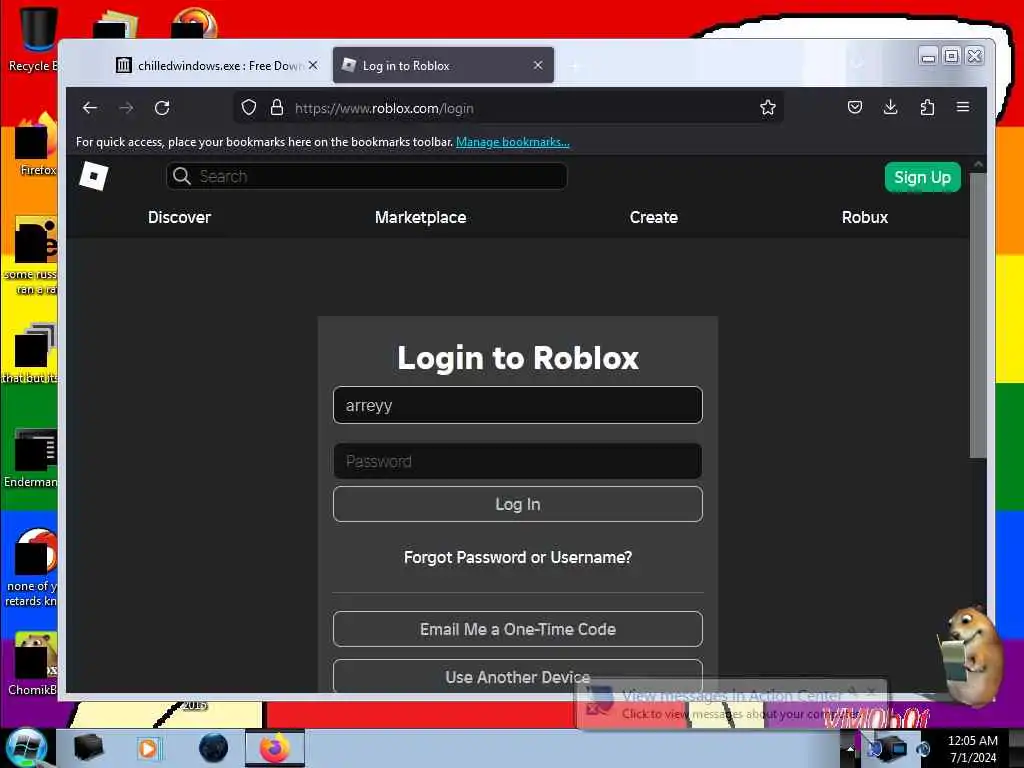Open the Pocket save icon
This screenshot has width=1024, height=768.
854,107
